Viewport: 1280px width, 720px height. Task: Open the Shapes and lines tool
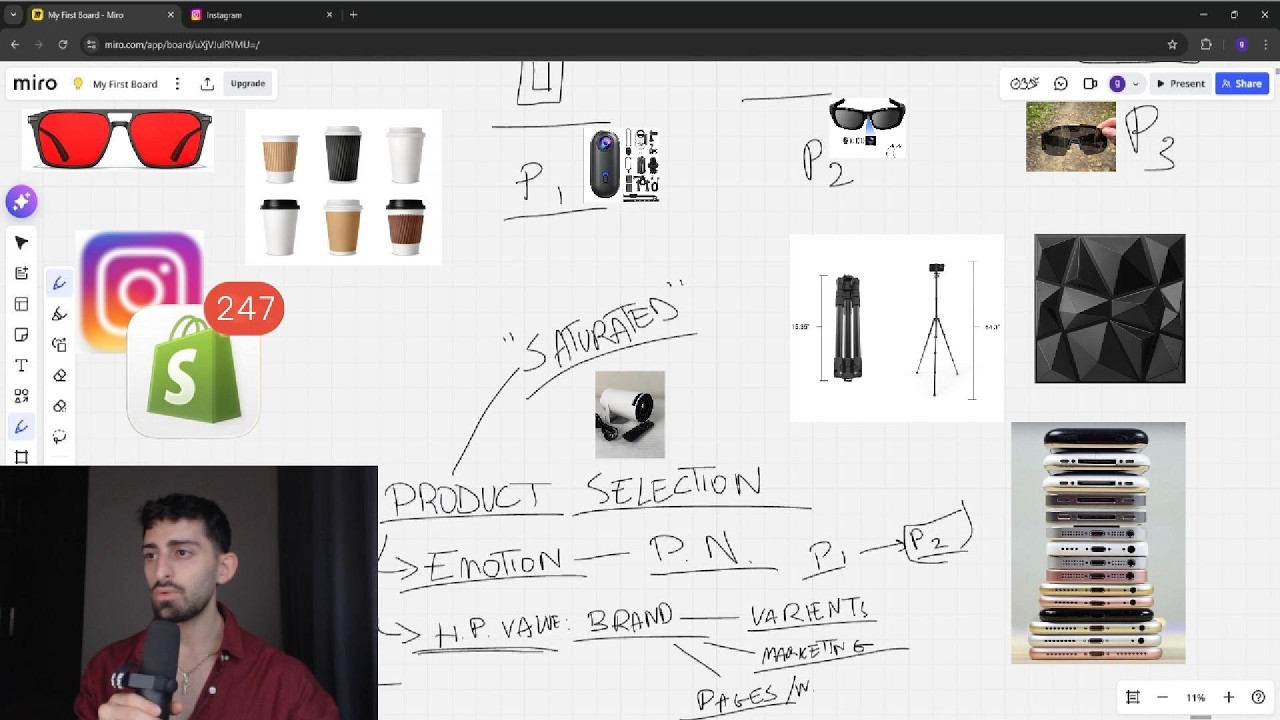[x=21, y=396]
